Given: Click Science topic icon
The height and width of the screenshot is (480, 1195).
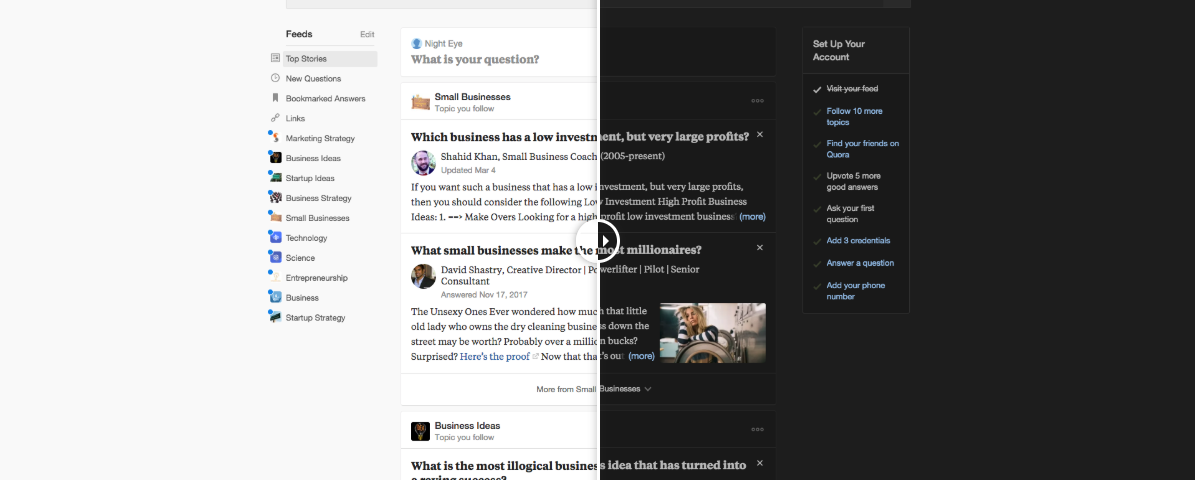Looking at the screenshot, I should click(275, 258).
